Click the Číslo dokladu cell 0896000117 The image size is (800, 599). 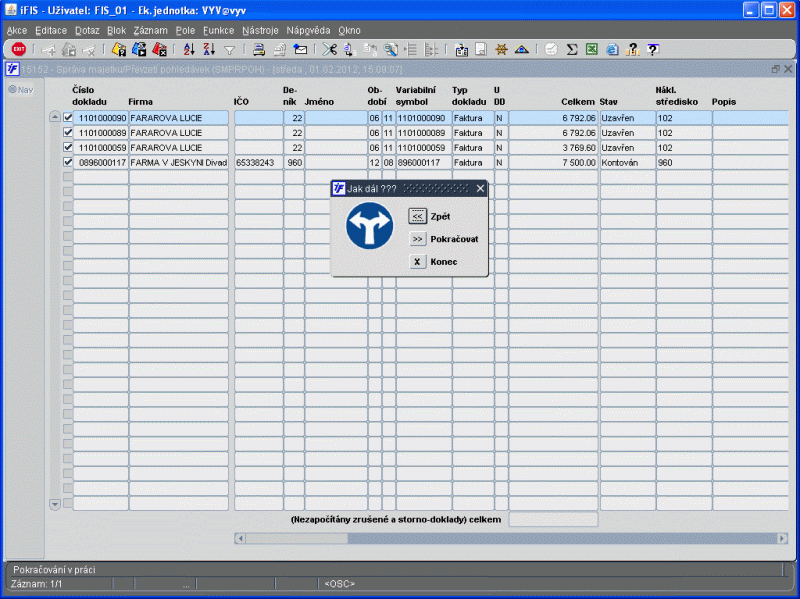pos(101,162)
